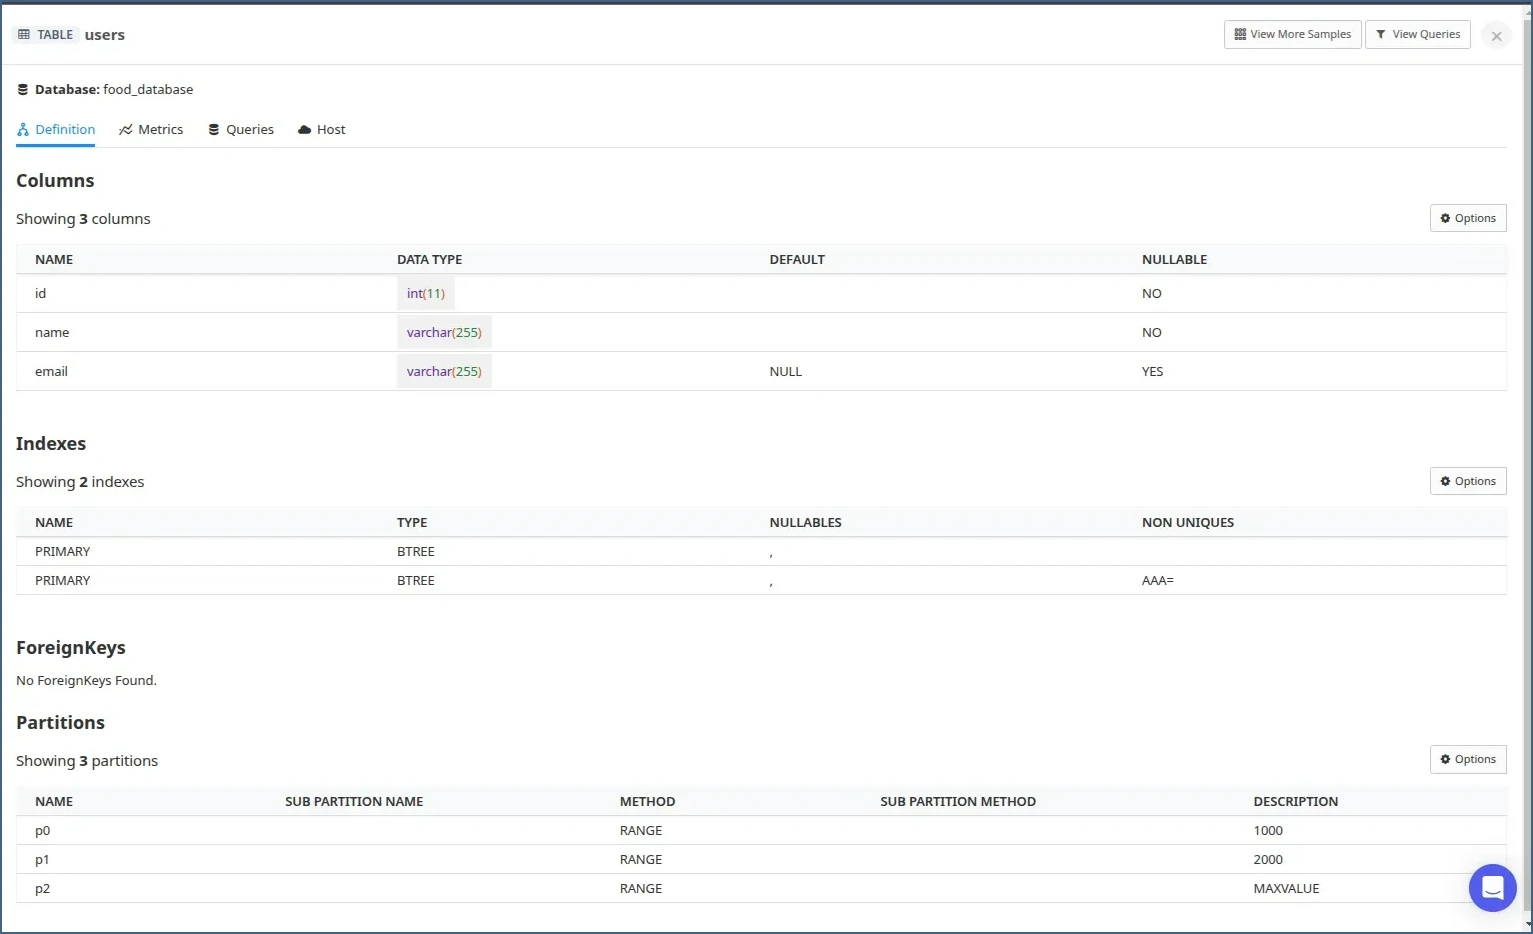
Task: Open Options for the Indexes section
Action: (1467, 481)
